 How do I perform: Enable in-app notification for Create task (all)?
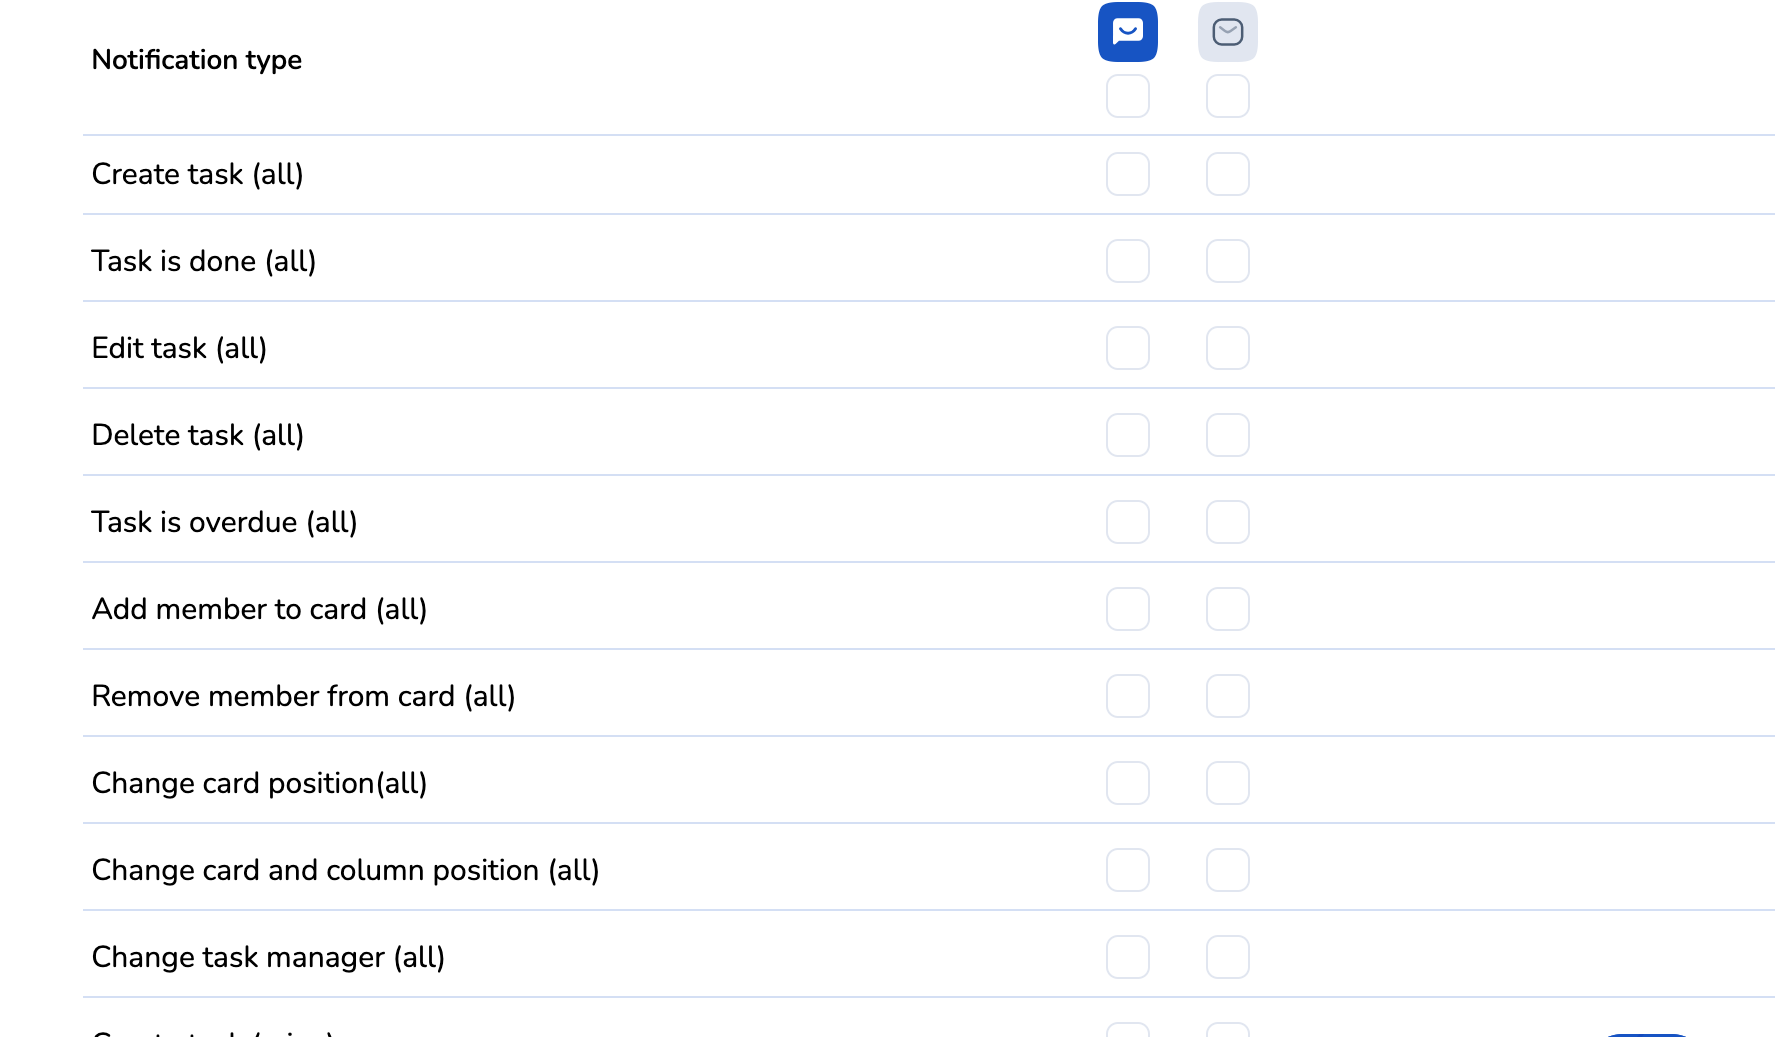coord(1127,174)
